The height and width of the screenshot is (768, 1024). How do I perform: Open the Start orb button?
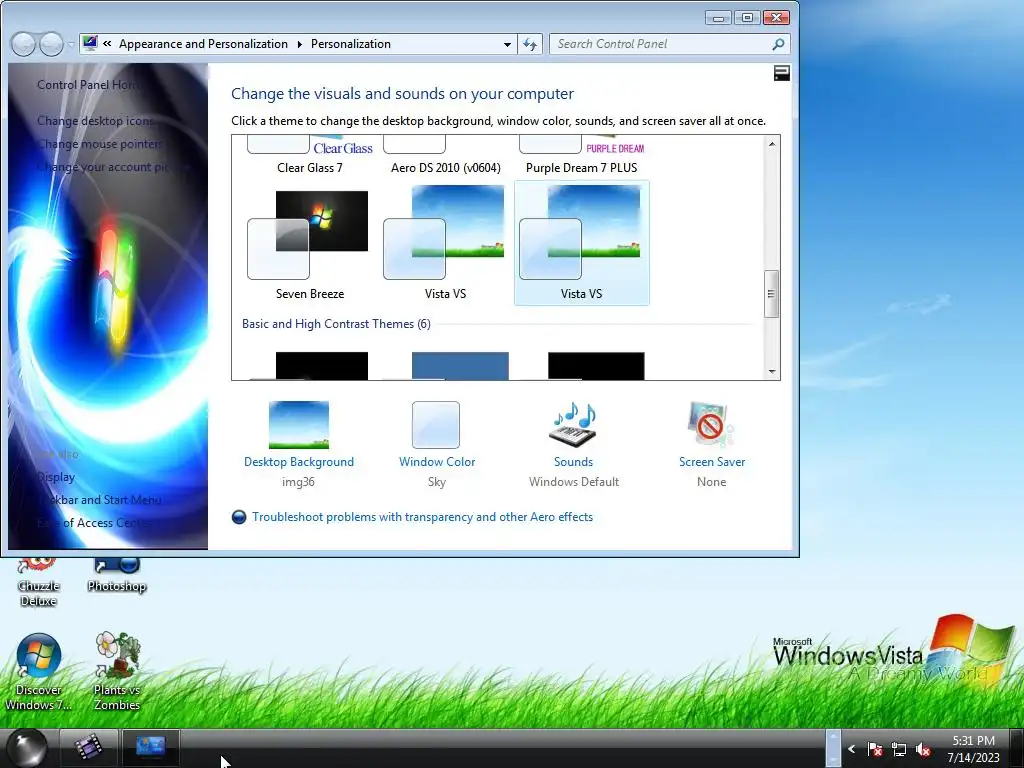(26, 748)
